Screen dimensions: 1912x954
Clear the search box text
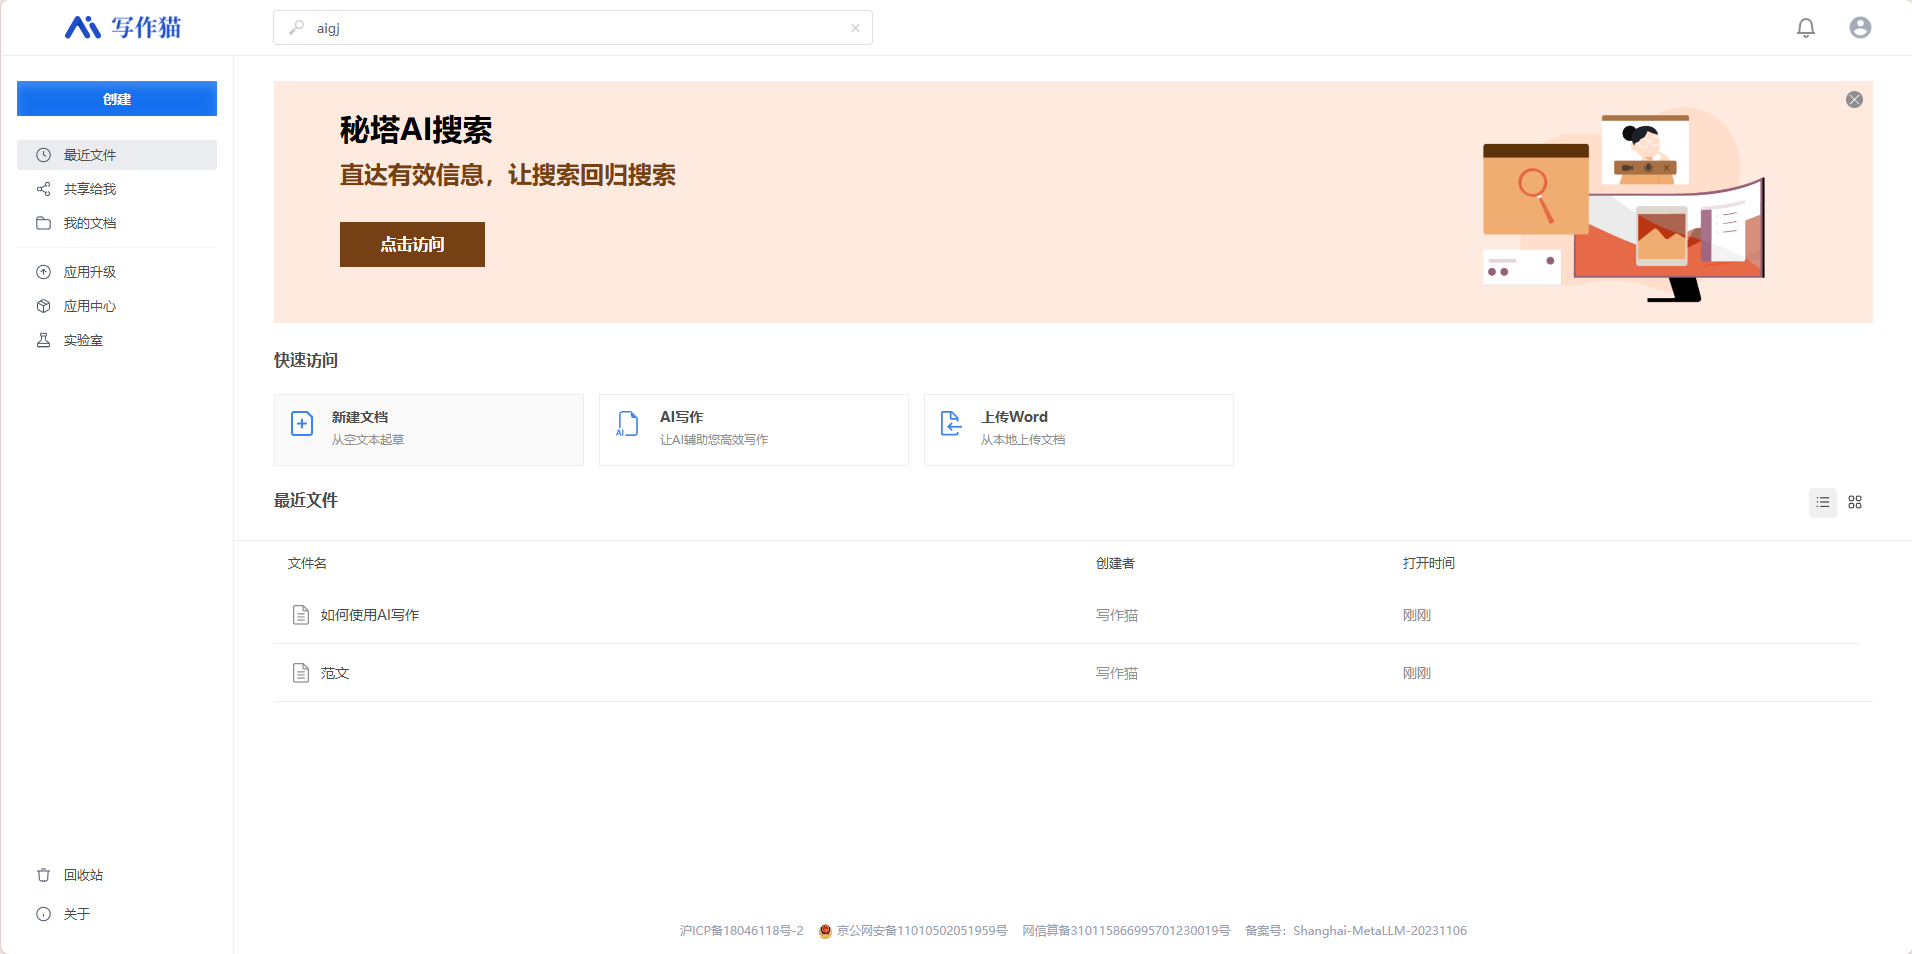[x=855, y=28]
